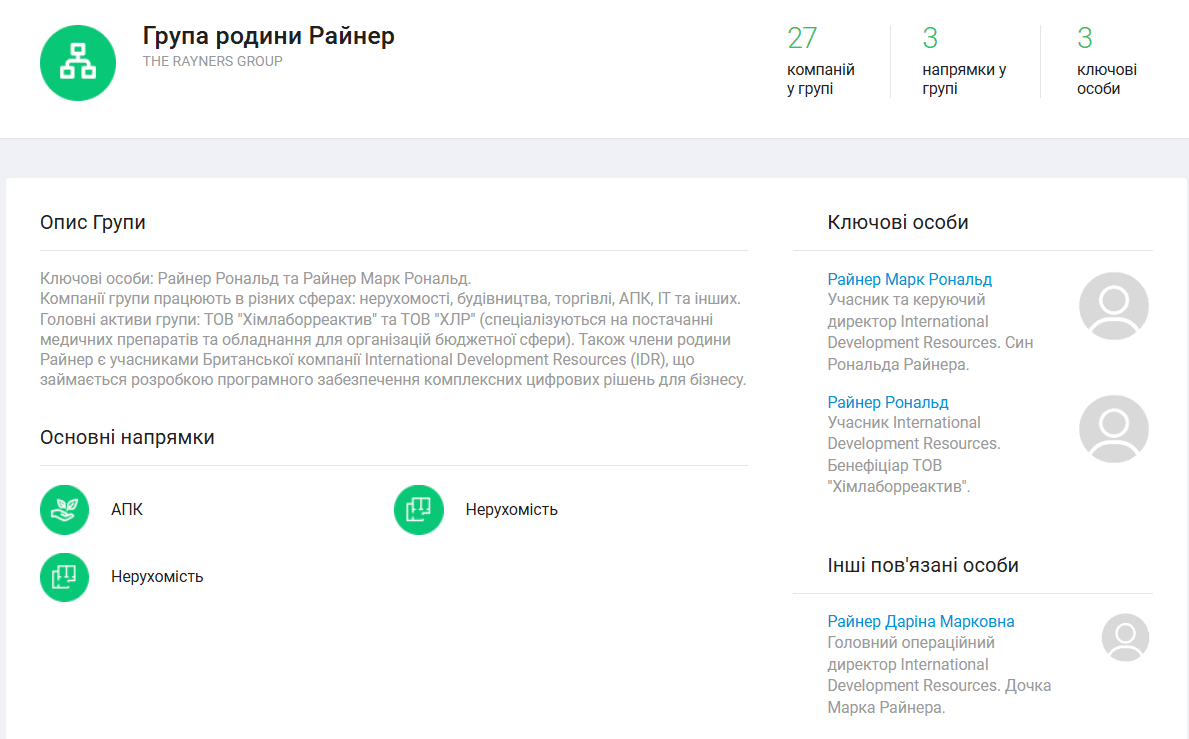
Task: Click the Нерухомість label under АПК
Action: pos(157,577)
